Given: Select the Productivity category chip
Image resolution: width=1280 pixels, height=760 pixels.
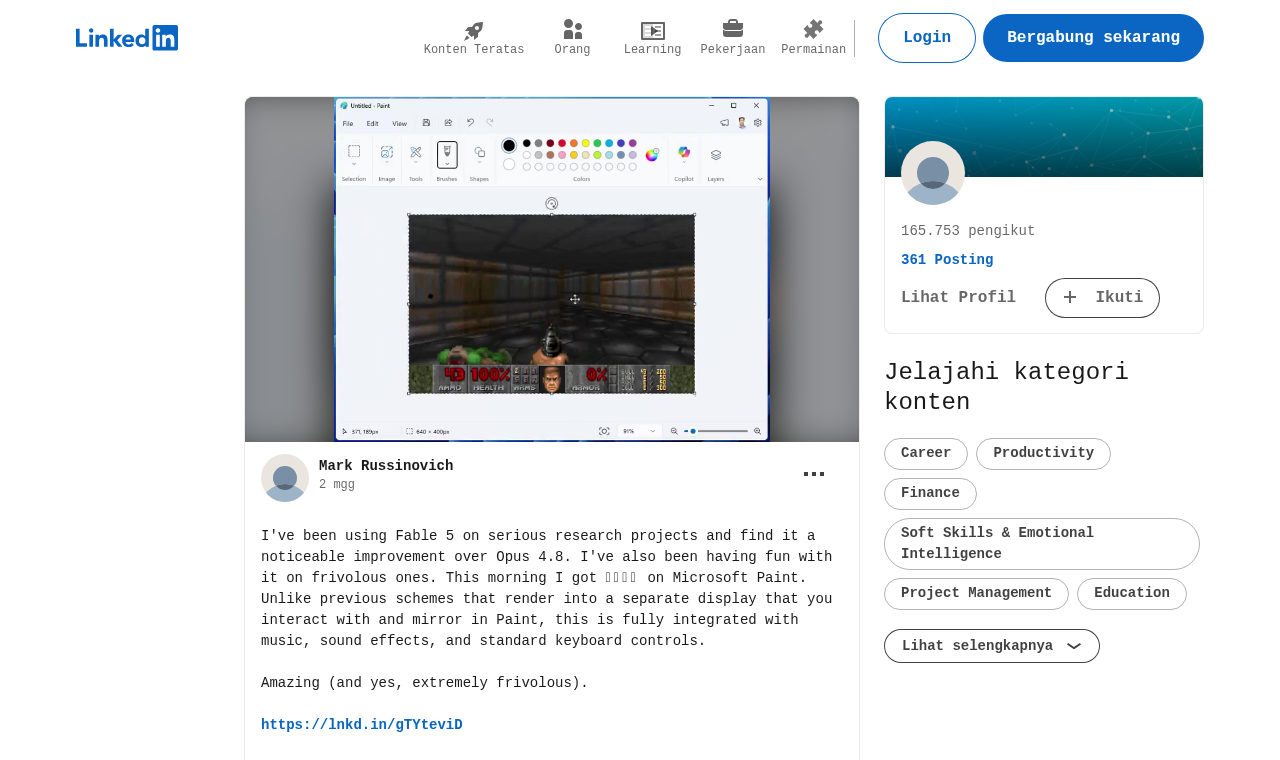Looking at the screenshot, I should pos(1043,454).
